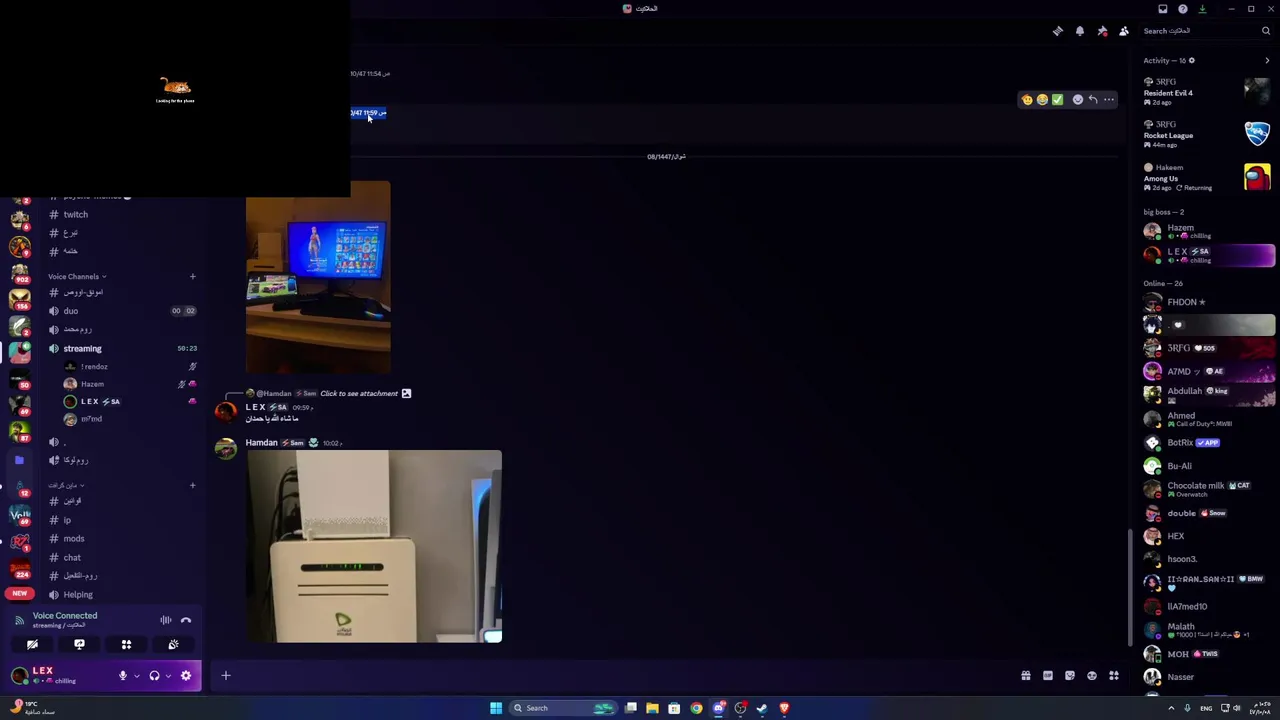Open add reaction smiley picker
The width and height of the screenshot is (1280, 720).
pos(1078,100)
